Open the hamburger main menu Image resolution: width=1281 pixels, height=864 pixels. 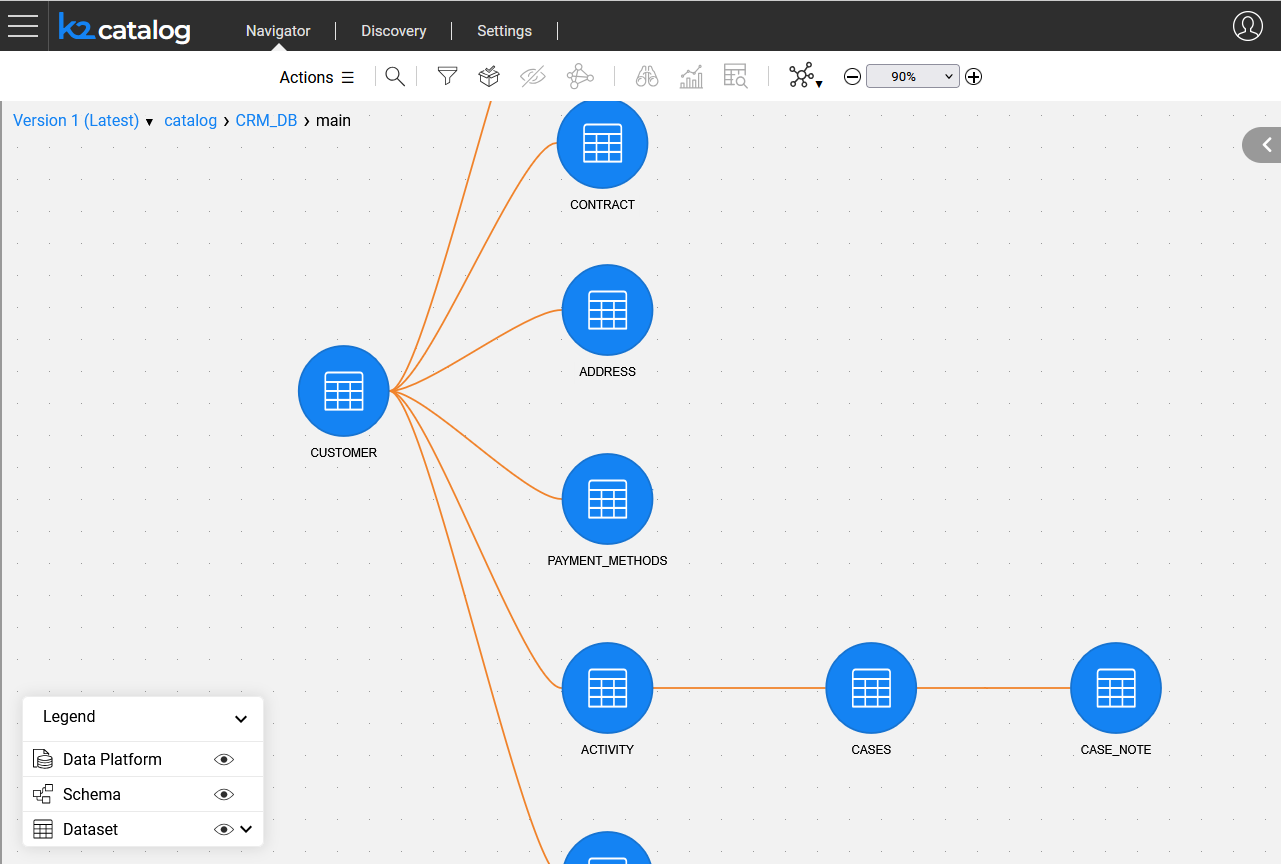pyautogui.click(x=23, y=26)
